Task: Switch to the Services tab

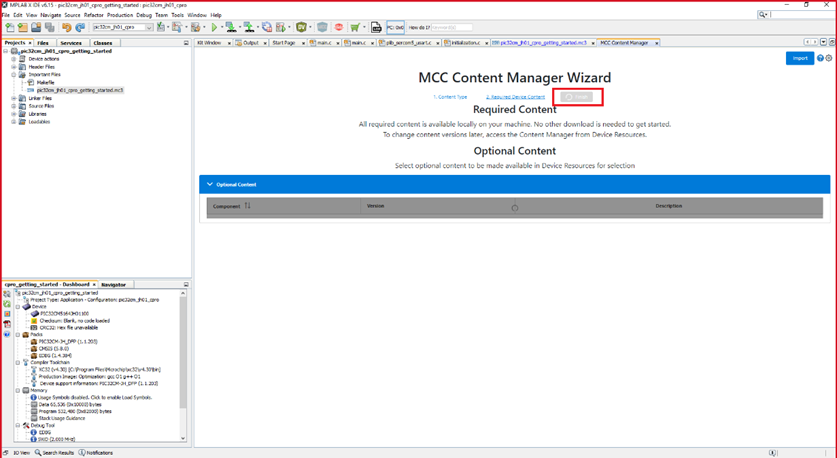Action: pyautogui.click(x=71, y=43)
